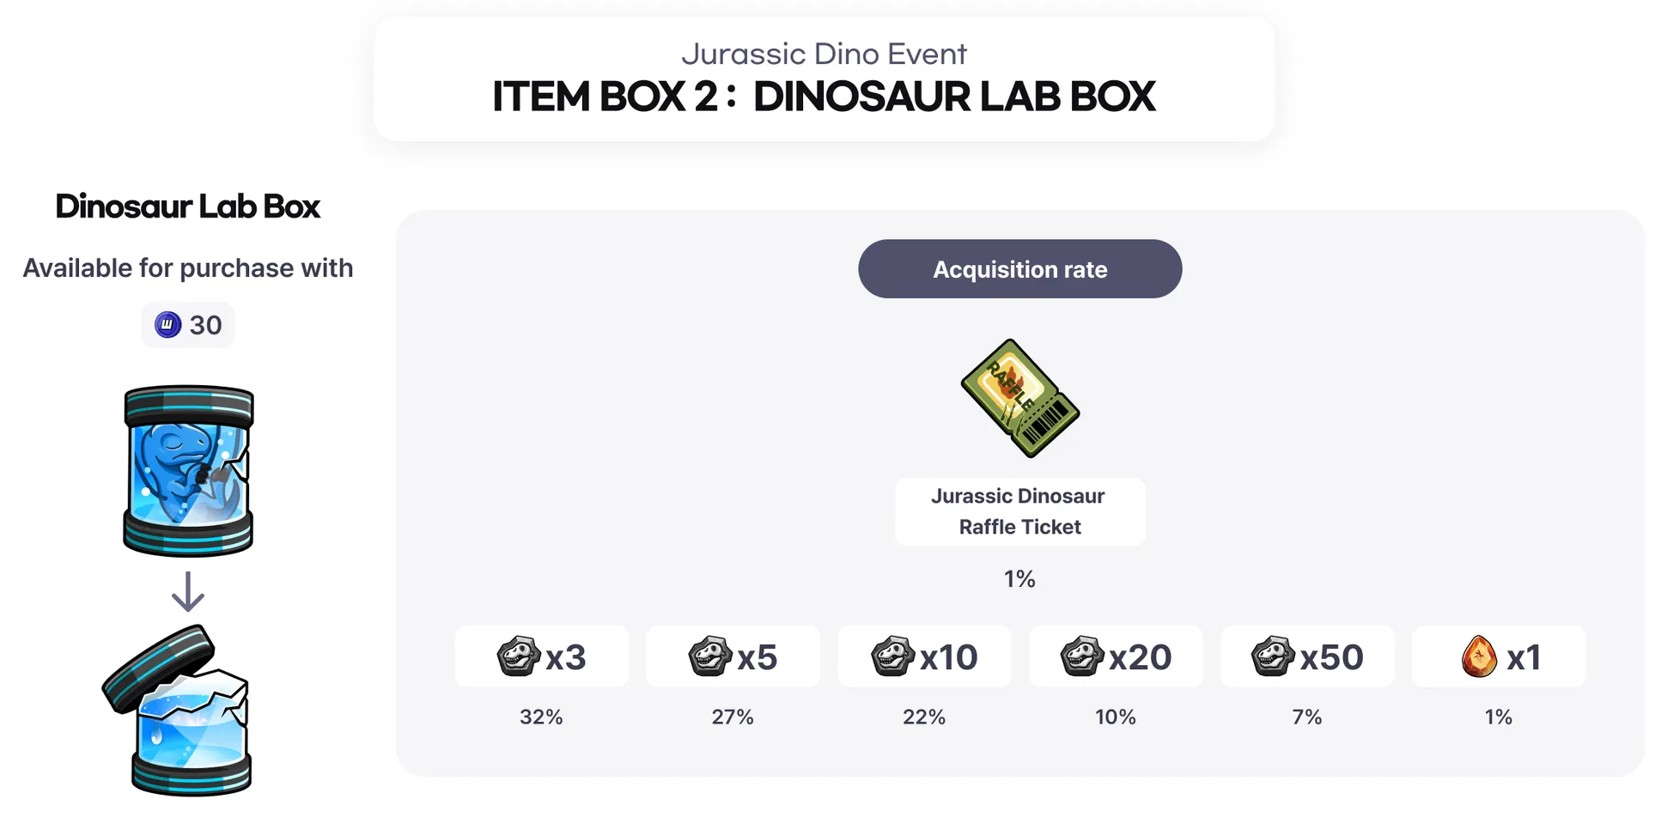Click the 30 coin price badge
The image size is (1661, 836).
point(188,325)
